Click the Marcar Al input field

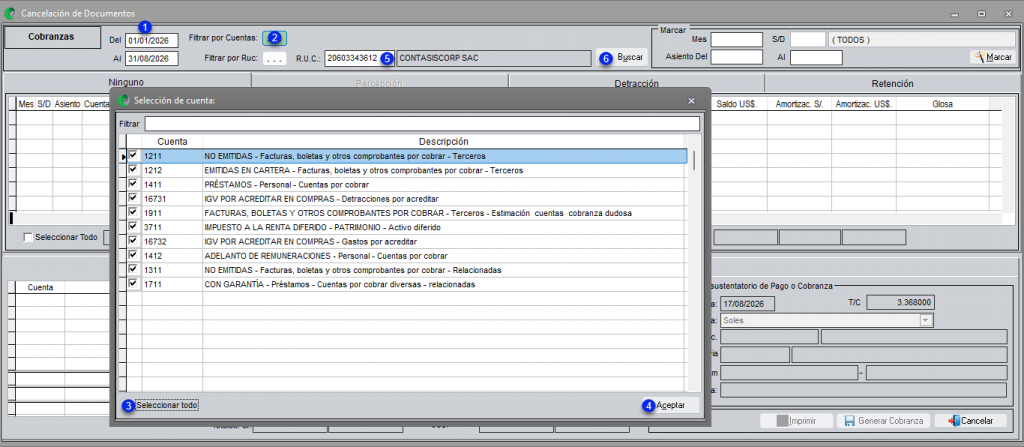pyautogui.click(x=816, y=58)
